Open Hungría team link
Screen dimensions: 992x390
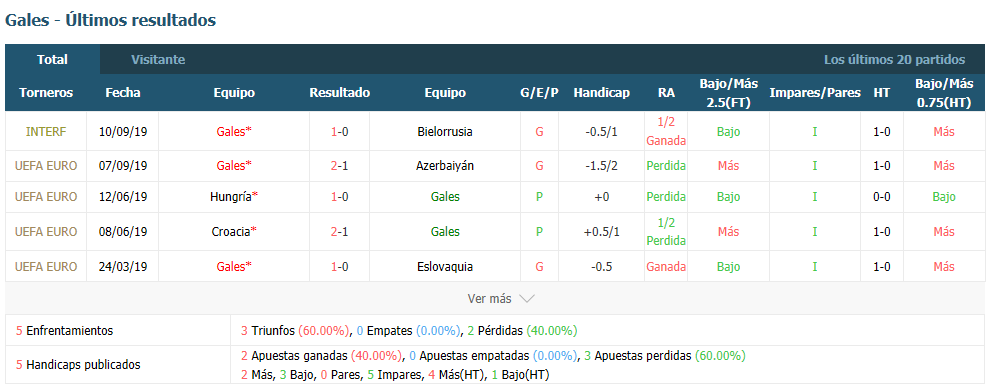tap(231, 197)
